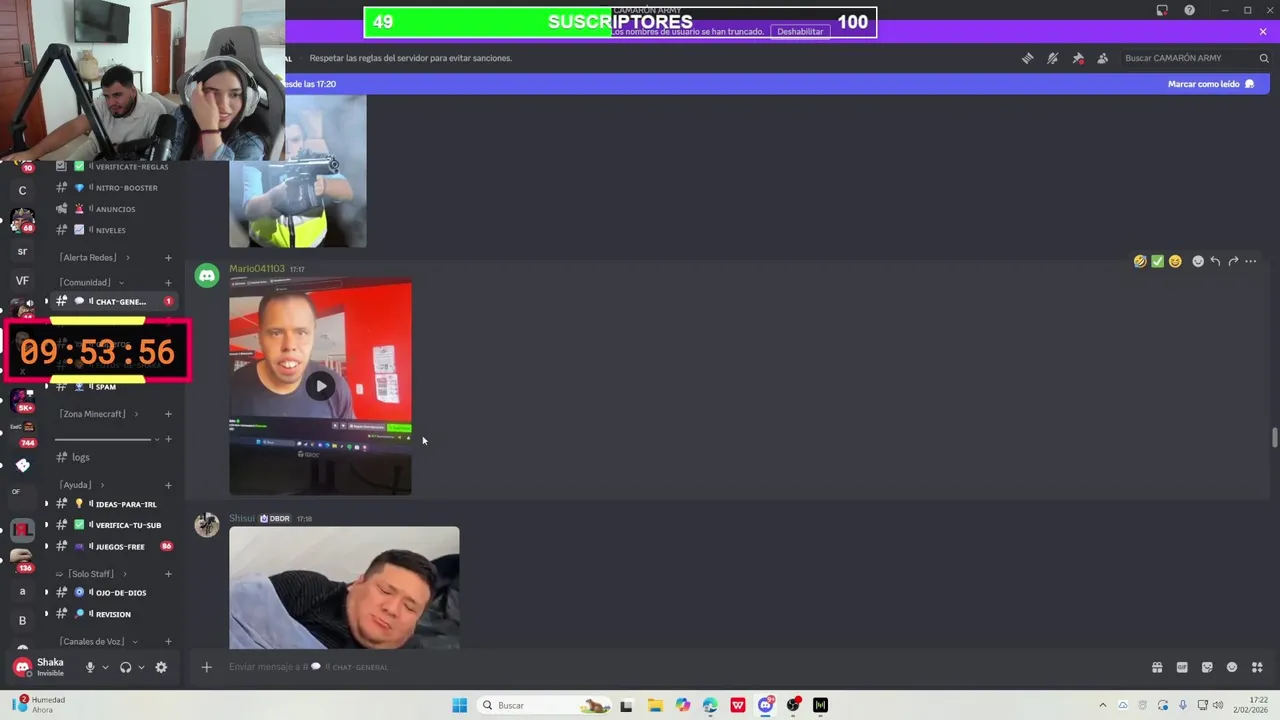The width and height of the screenshot is (1280, 720).
Task: Collapse the Comunidad category
Action: 91,282
